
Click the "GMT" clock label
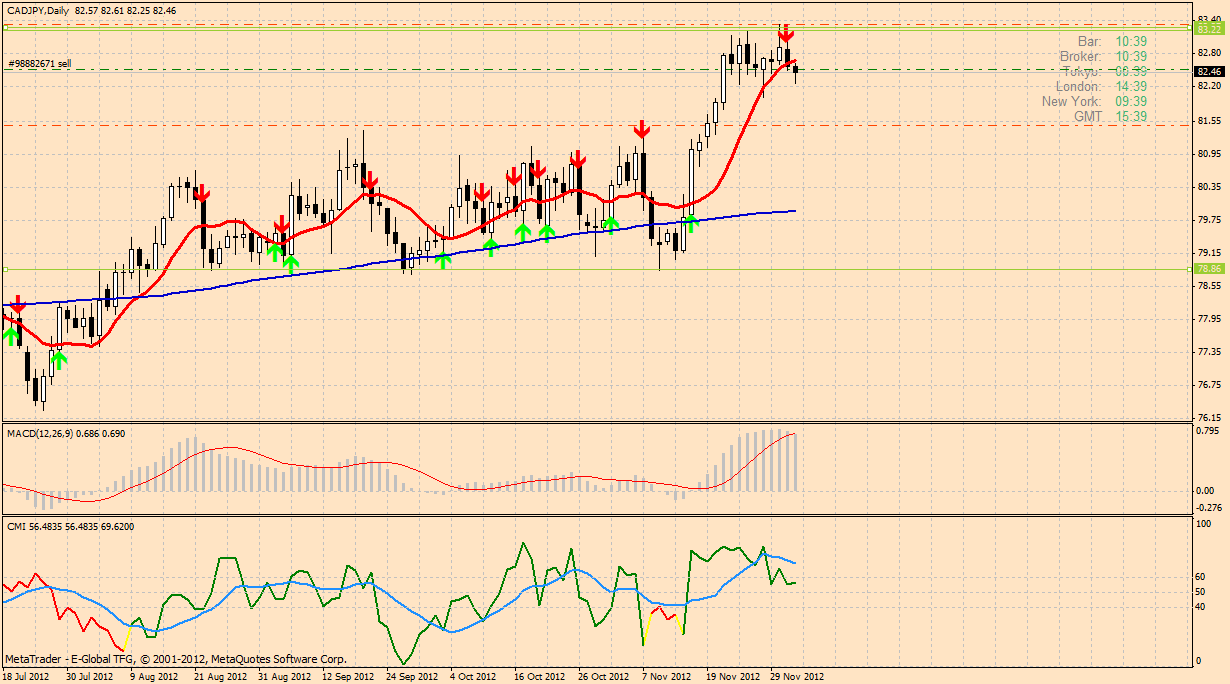pyautogui.click(x=1088, y=117)
